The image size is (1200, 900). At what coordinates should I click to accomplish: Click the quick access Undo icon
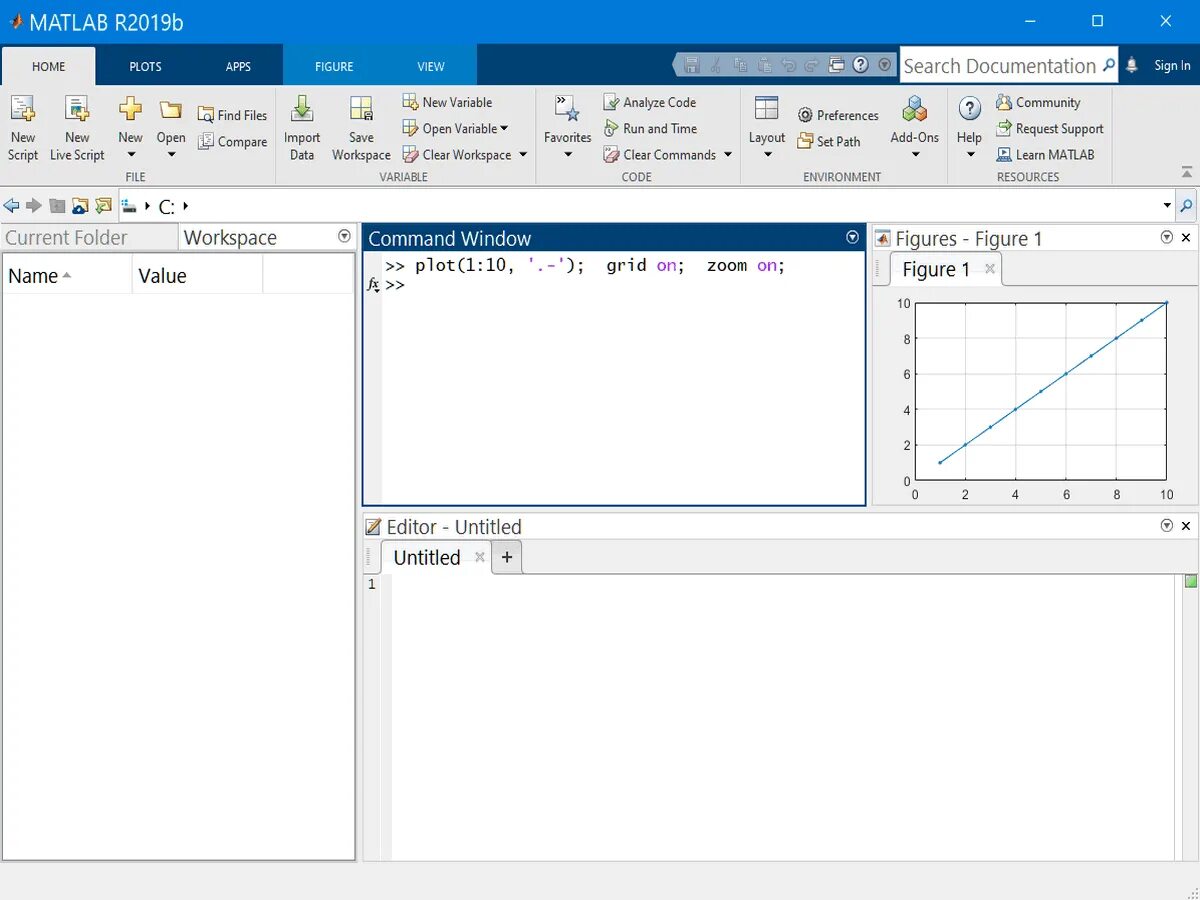coord(788,65)
